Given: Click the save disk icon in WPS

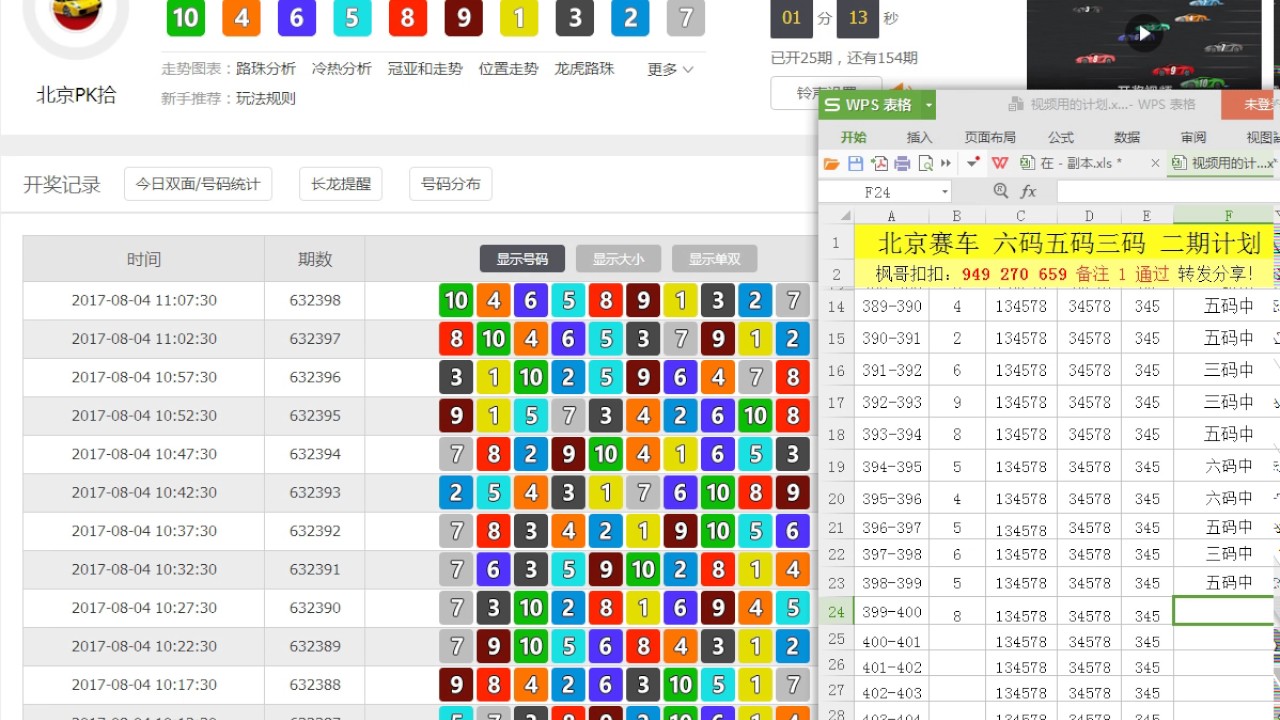Looking at the screenshot, I should click(x=855, y=163).
